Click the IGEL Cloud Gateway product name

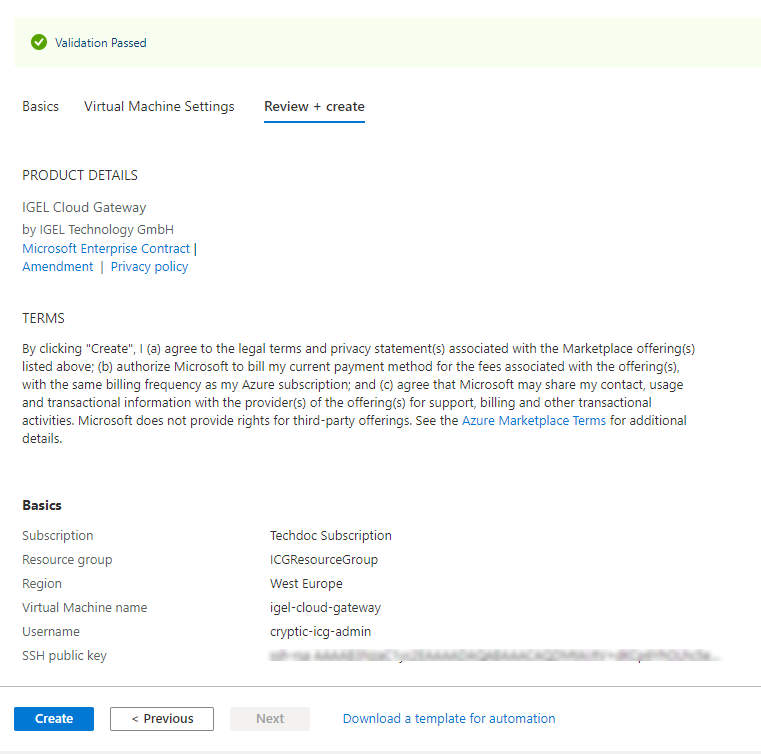point(84,208)
